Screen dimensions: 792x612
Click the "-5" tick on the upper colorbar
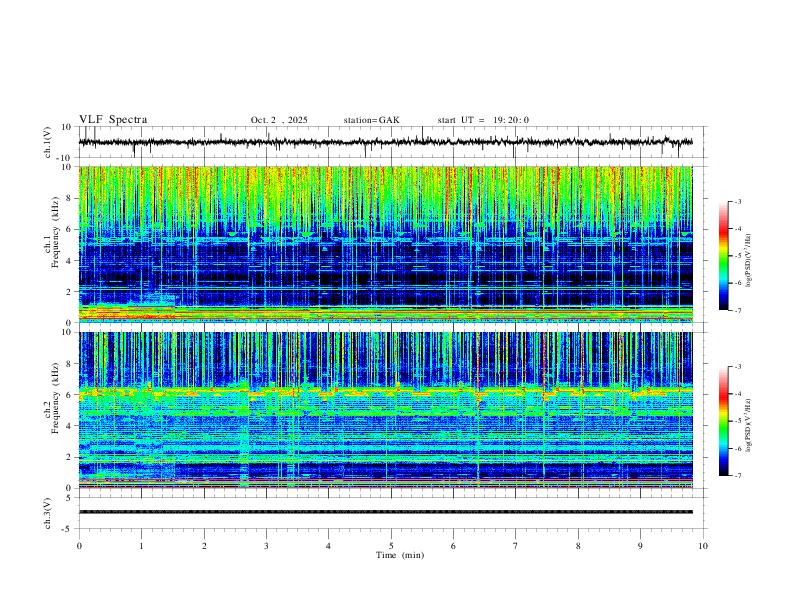click(738, 256)
